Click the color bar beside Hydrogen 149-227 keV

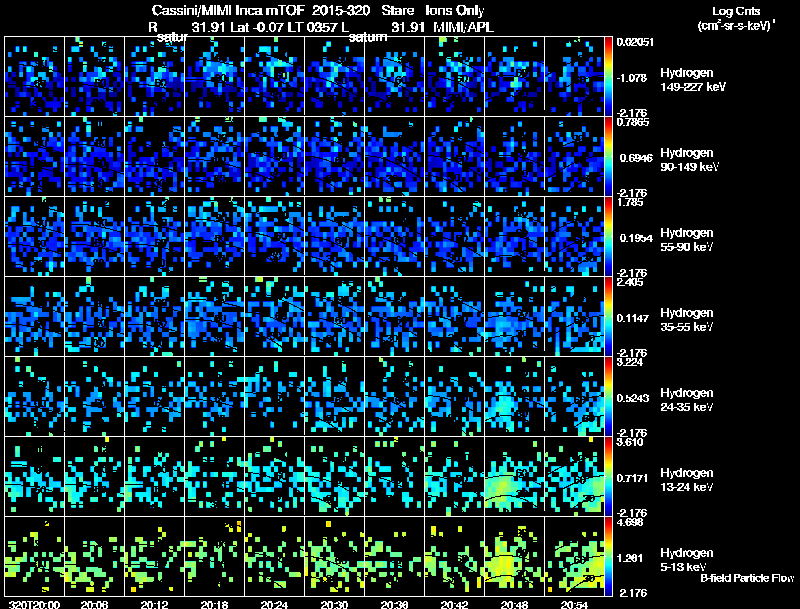click(x=608, y=77)
